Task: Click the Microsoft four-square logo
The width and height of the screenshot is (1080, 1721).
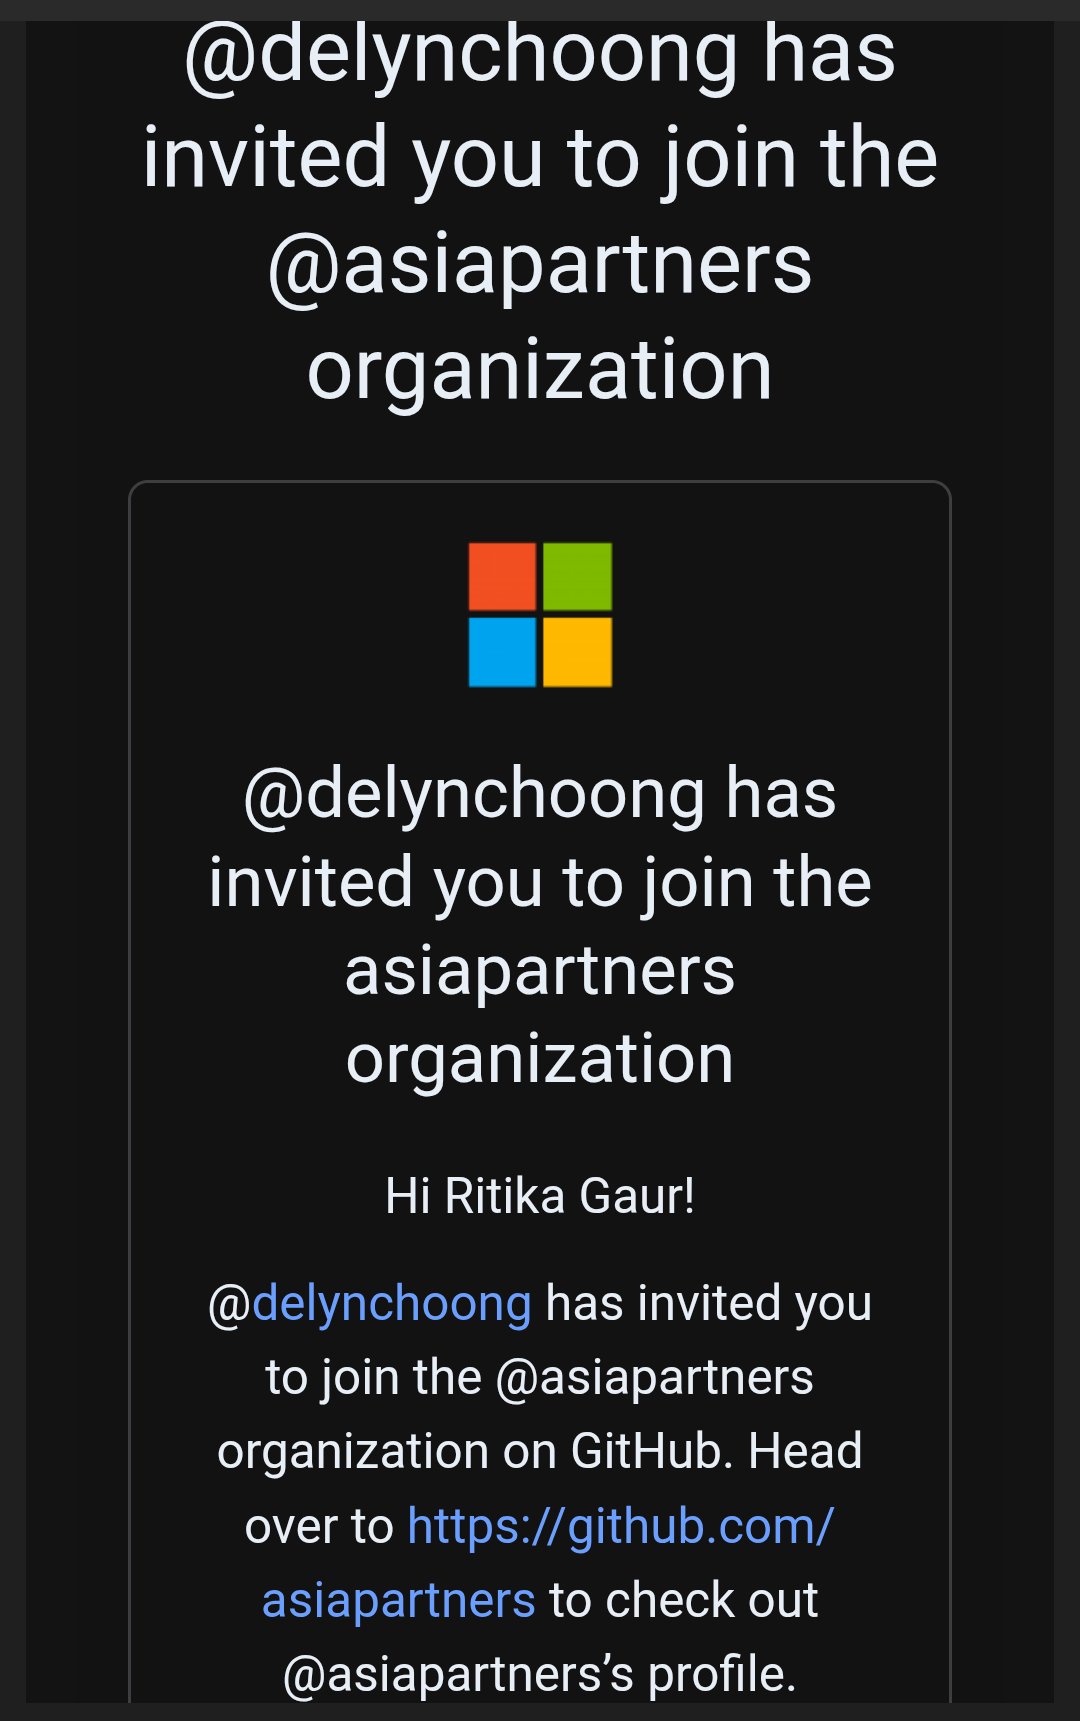Action: (x=540, y=614)
